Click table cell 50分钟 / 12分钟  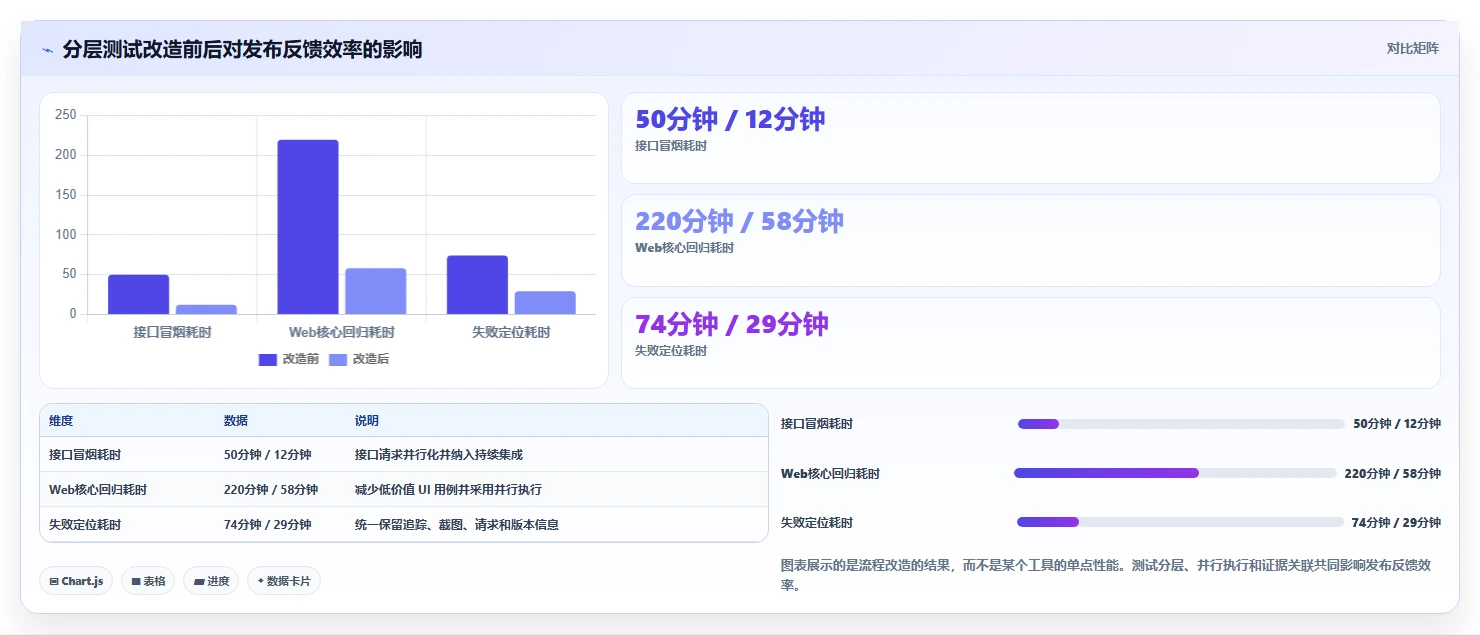coord(268,455)
